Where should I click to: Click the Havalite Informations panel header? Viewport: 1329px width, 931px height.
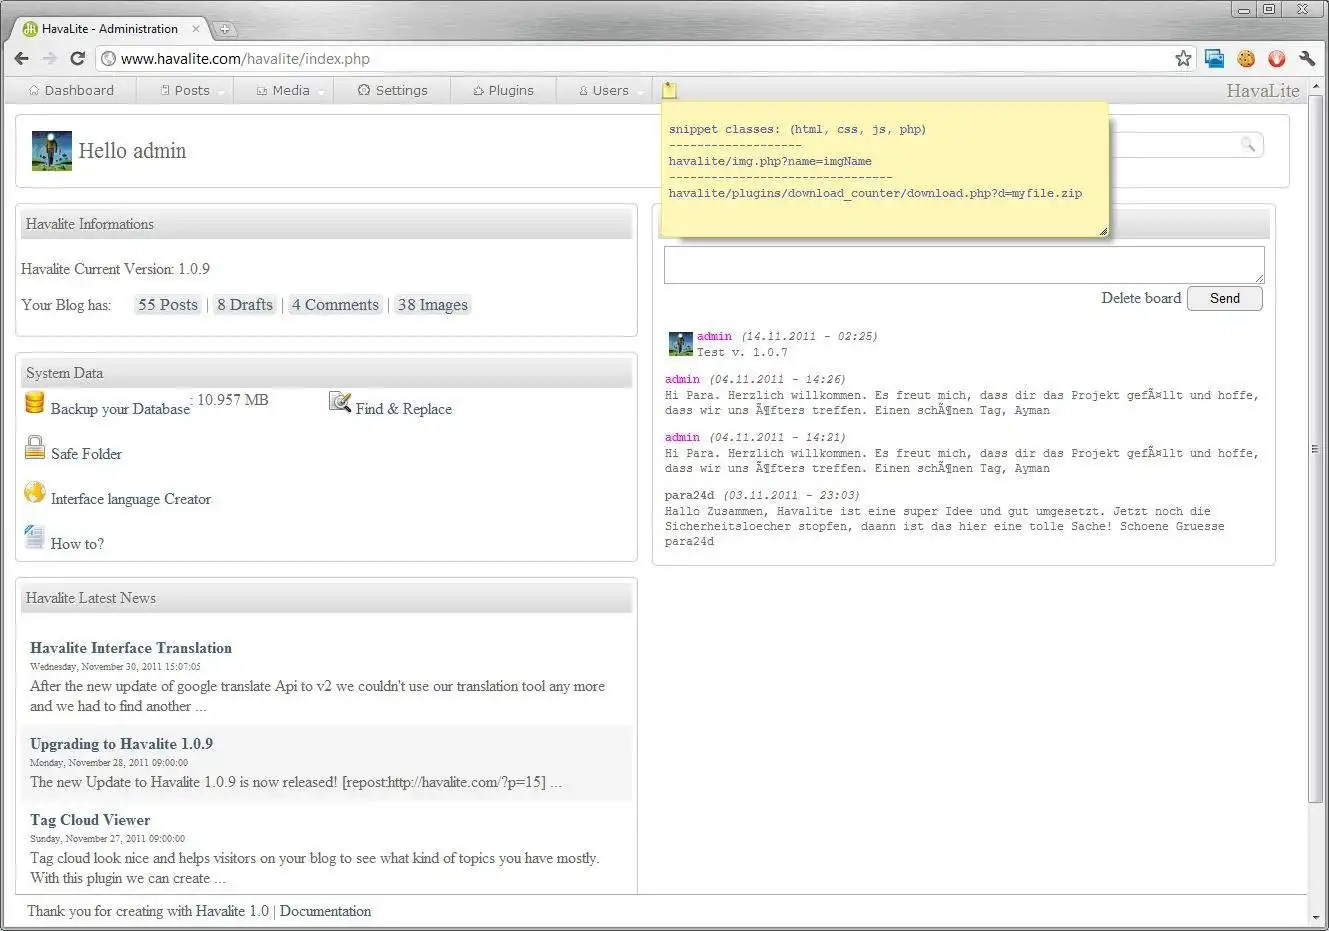(x=326, y=224)
